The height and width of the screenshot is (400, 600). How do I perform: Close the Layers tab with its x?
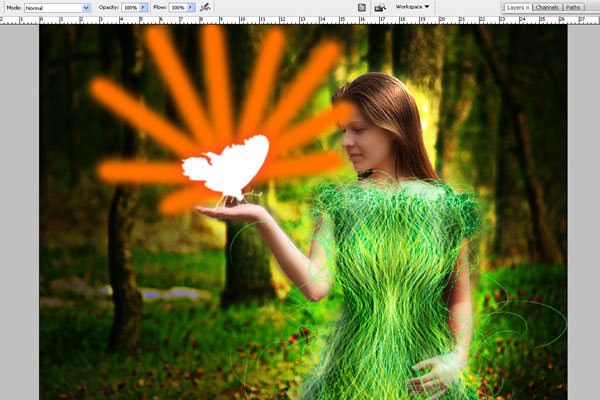[527, 7]
